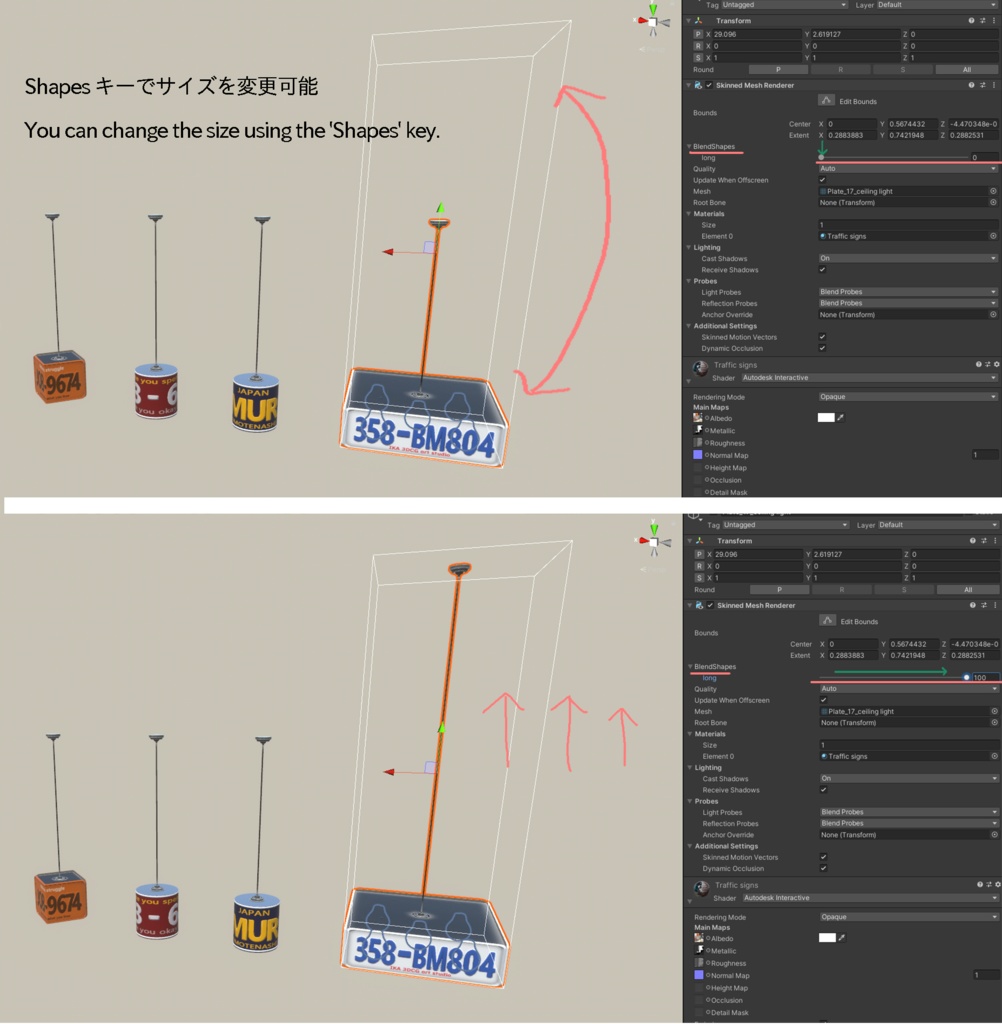Click the Transform help icon in the upper inspector
Screen dimensions: 1002x1024
point(971,21)
